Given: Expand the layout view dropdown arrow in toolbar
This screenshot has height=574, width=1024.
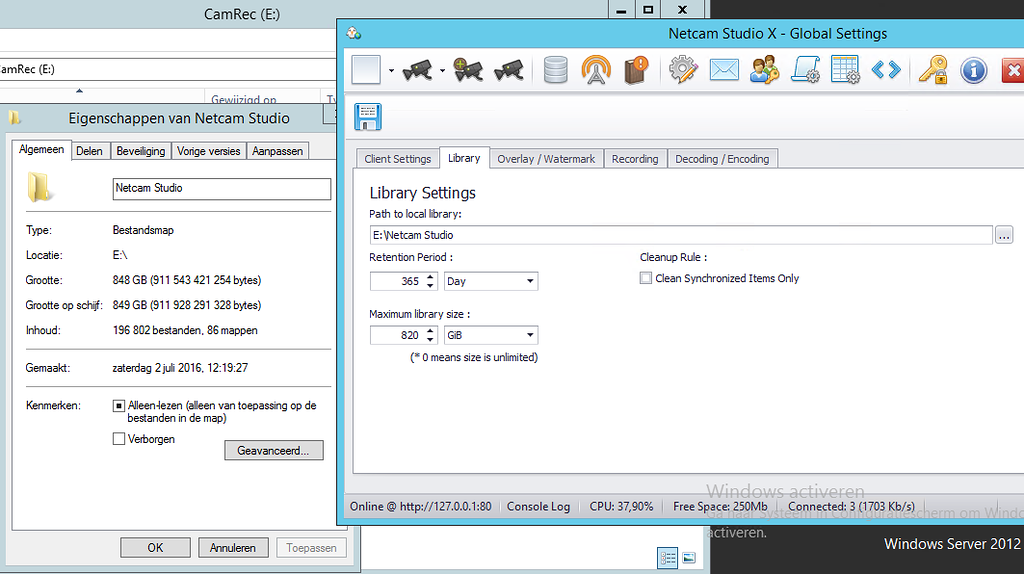Looking at the screenshot, I should coord(391,71).
